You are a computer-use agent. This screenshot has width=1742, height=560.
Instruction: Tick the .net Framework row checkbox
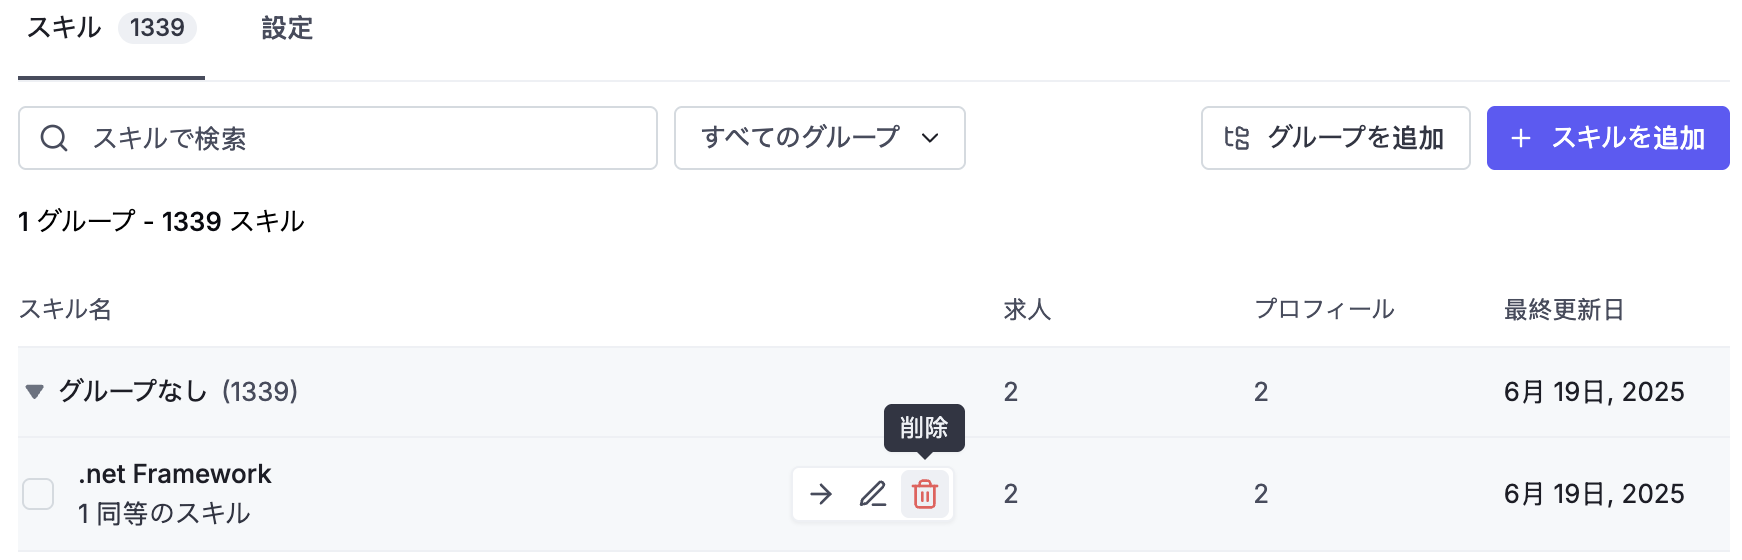coord(38,494)
